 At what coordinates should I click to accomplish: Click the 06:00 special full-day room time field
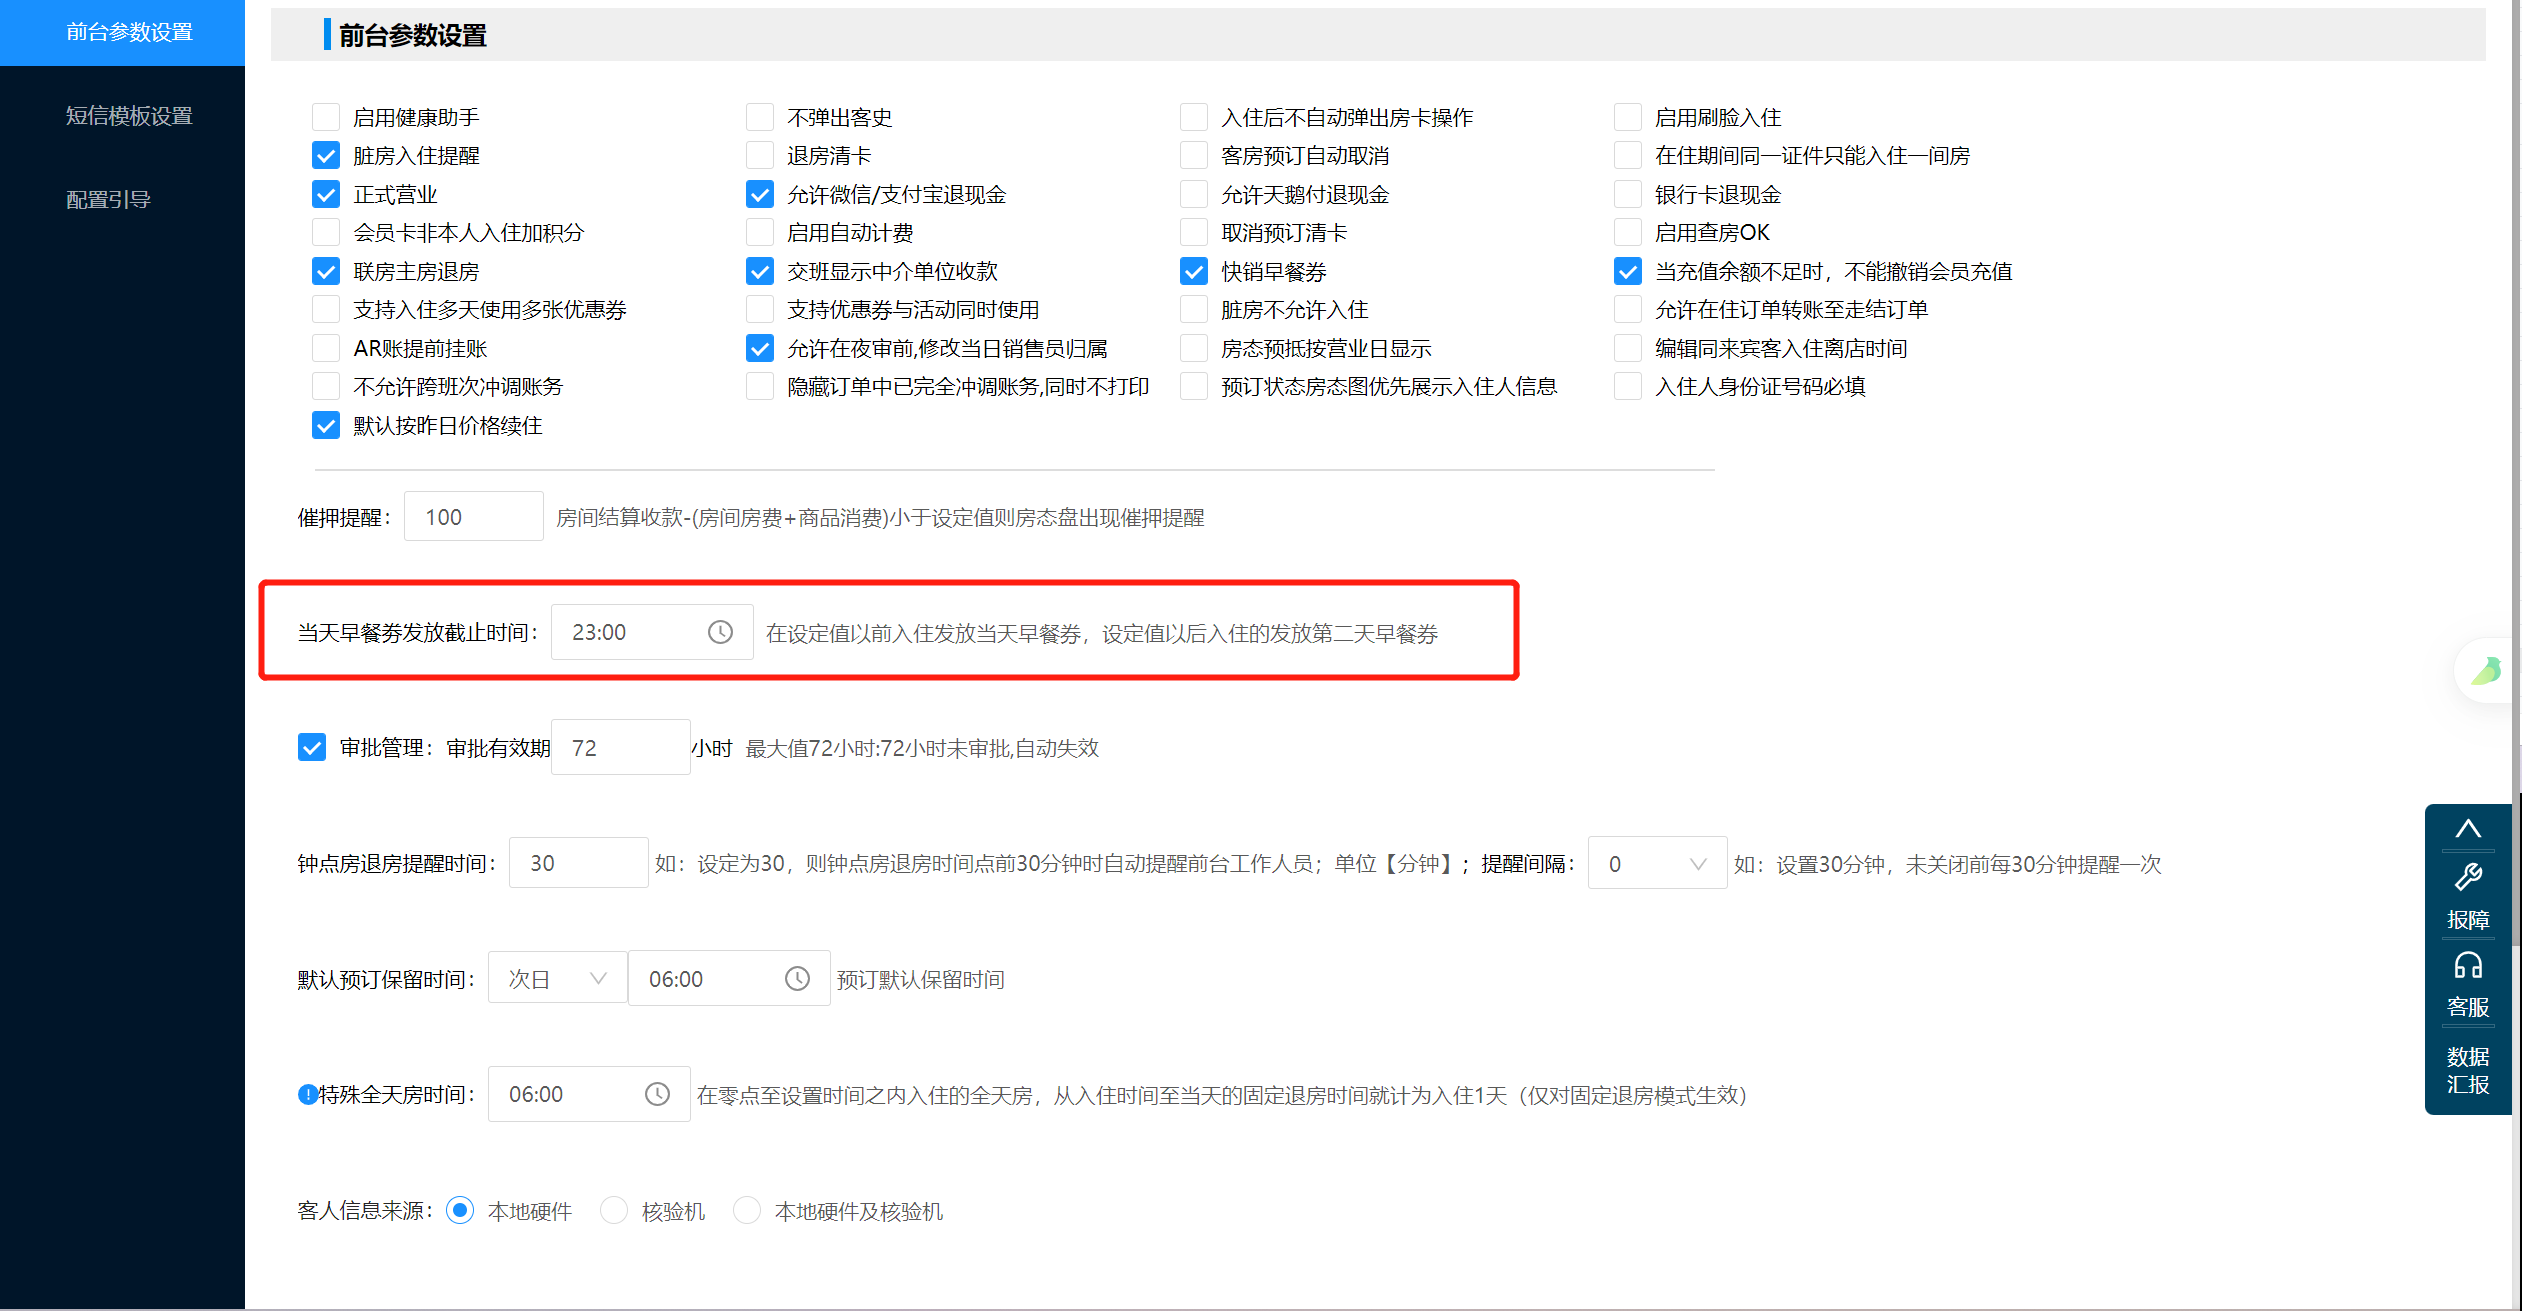point(589,1094)
